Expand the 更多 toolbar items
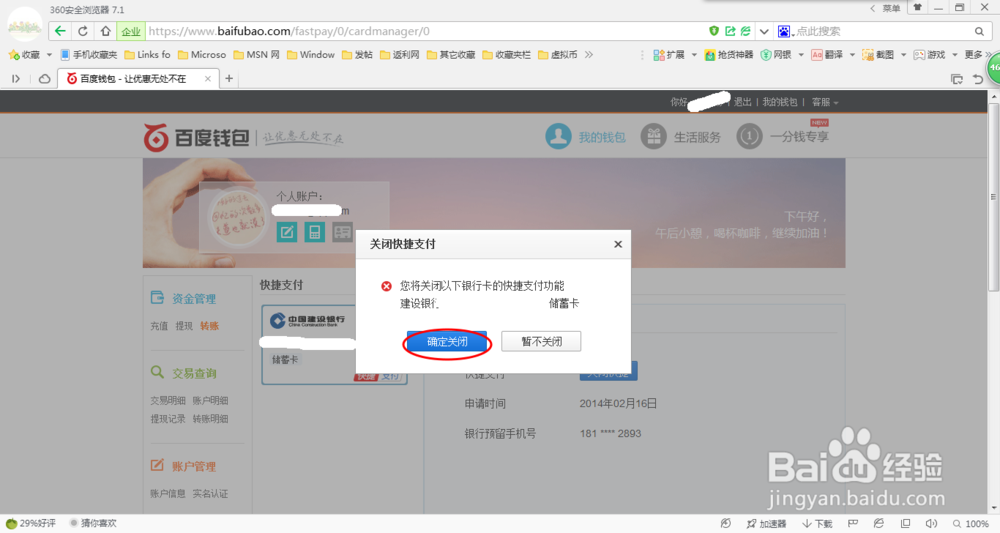 (x=977, y=55)
